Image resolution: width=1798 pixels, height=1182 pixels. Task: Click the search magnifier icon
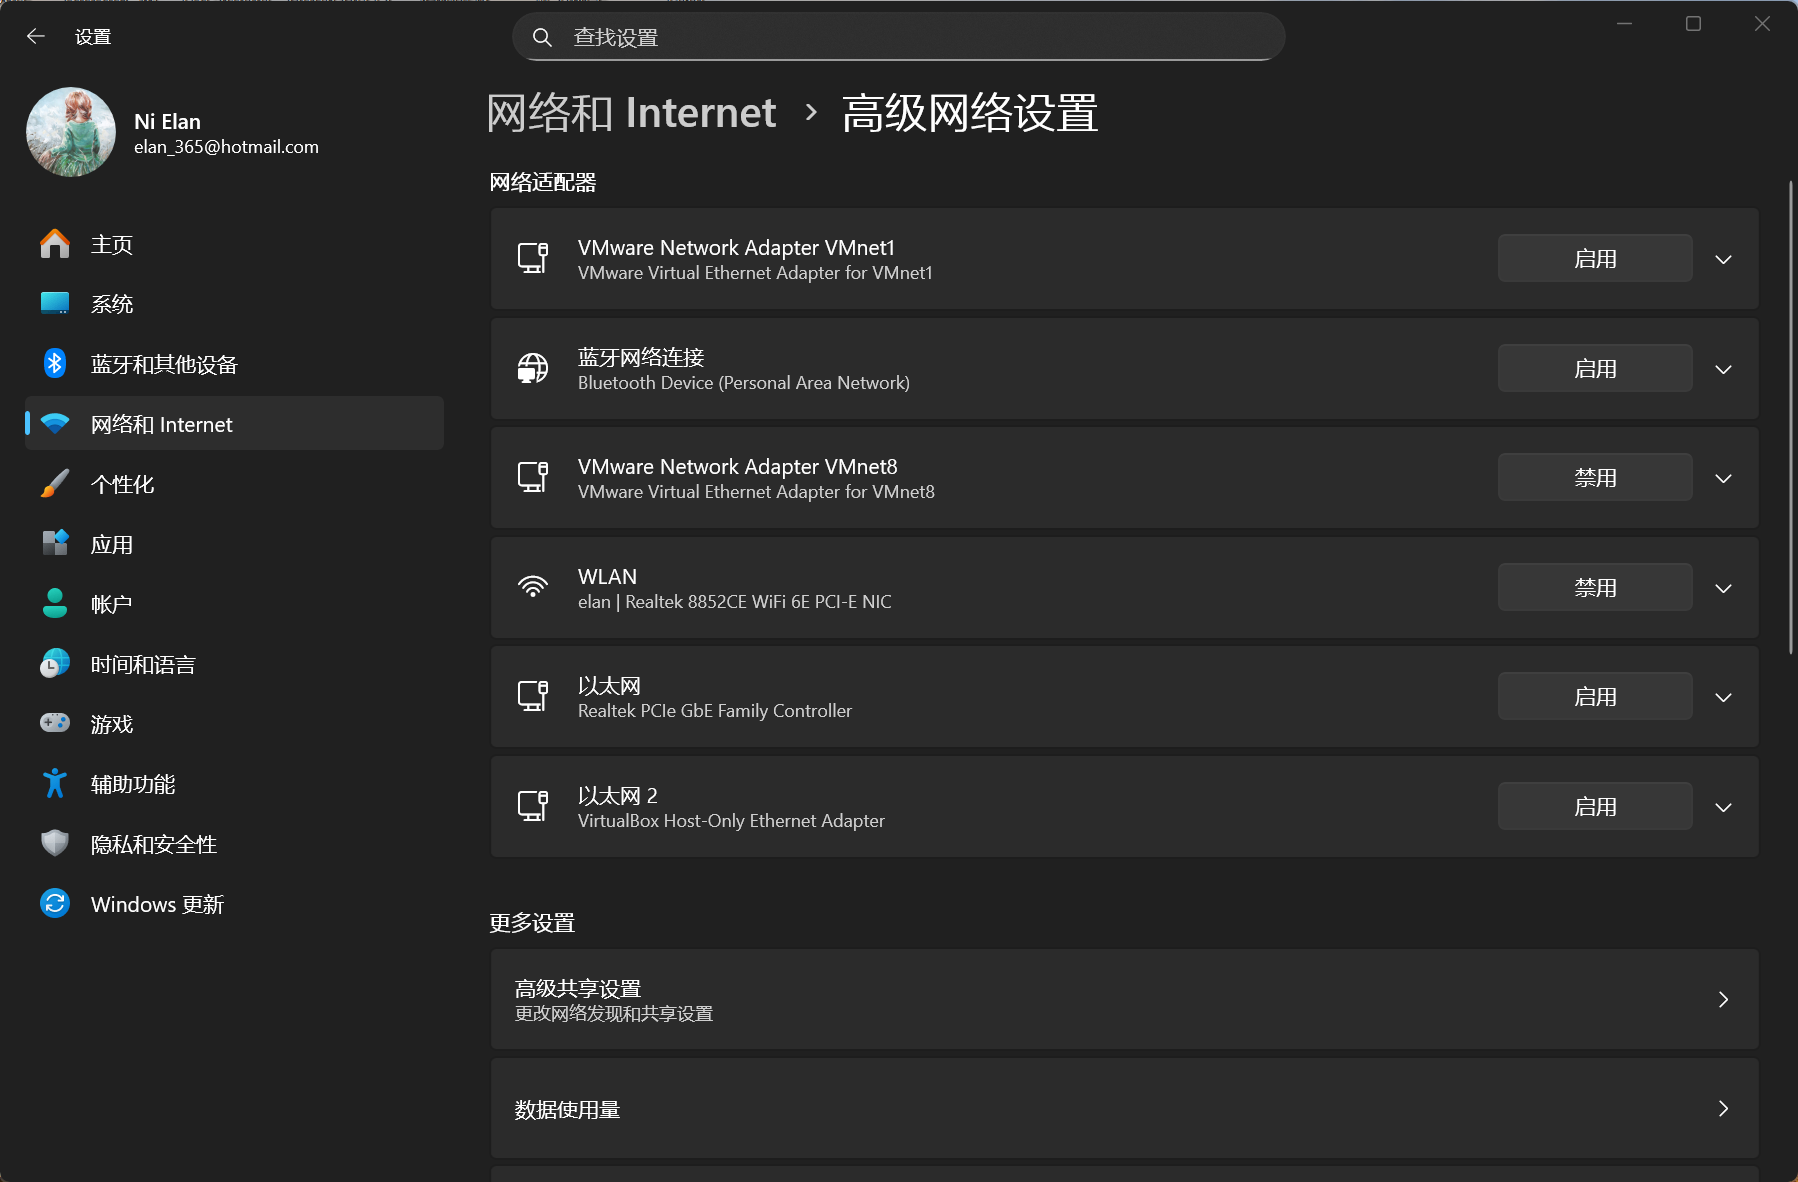point(542,38)
